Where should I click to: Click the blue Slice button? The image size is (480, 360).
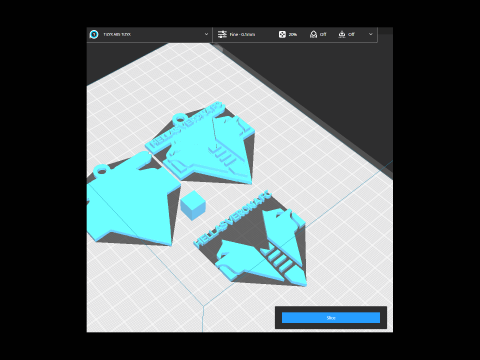click(x=331, y=318)
